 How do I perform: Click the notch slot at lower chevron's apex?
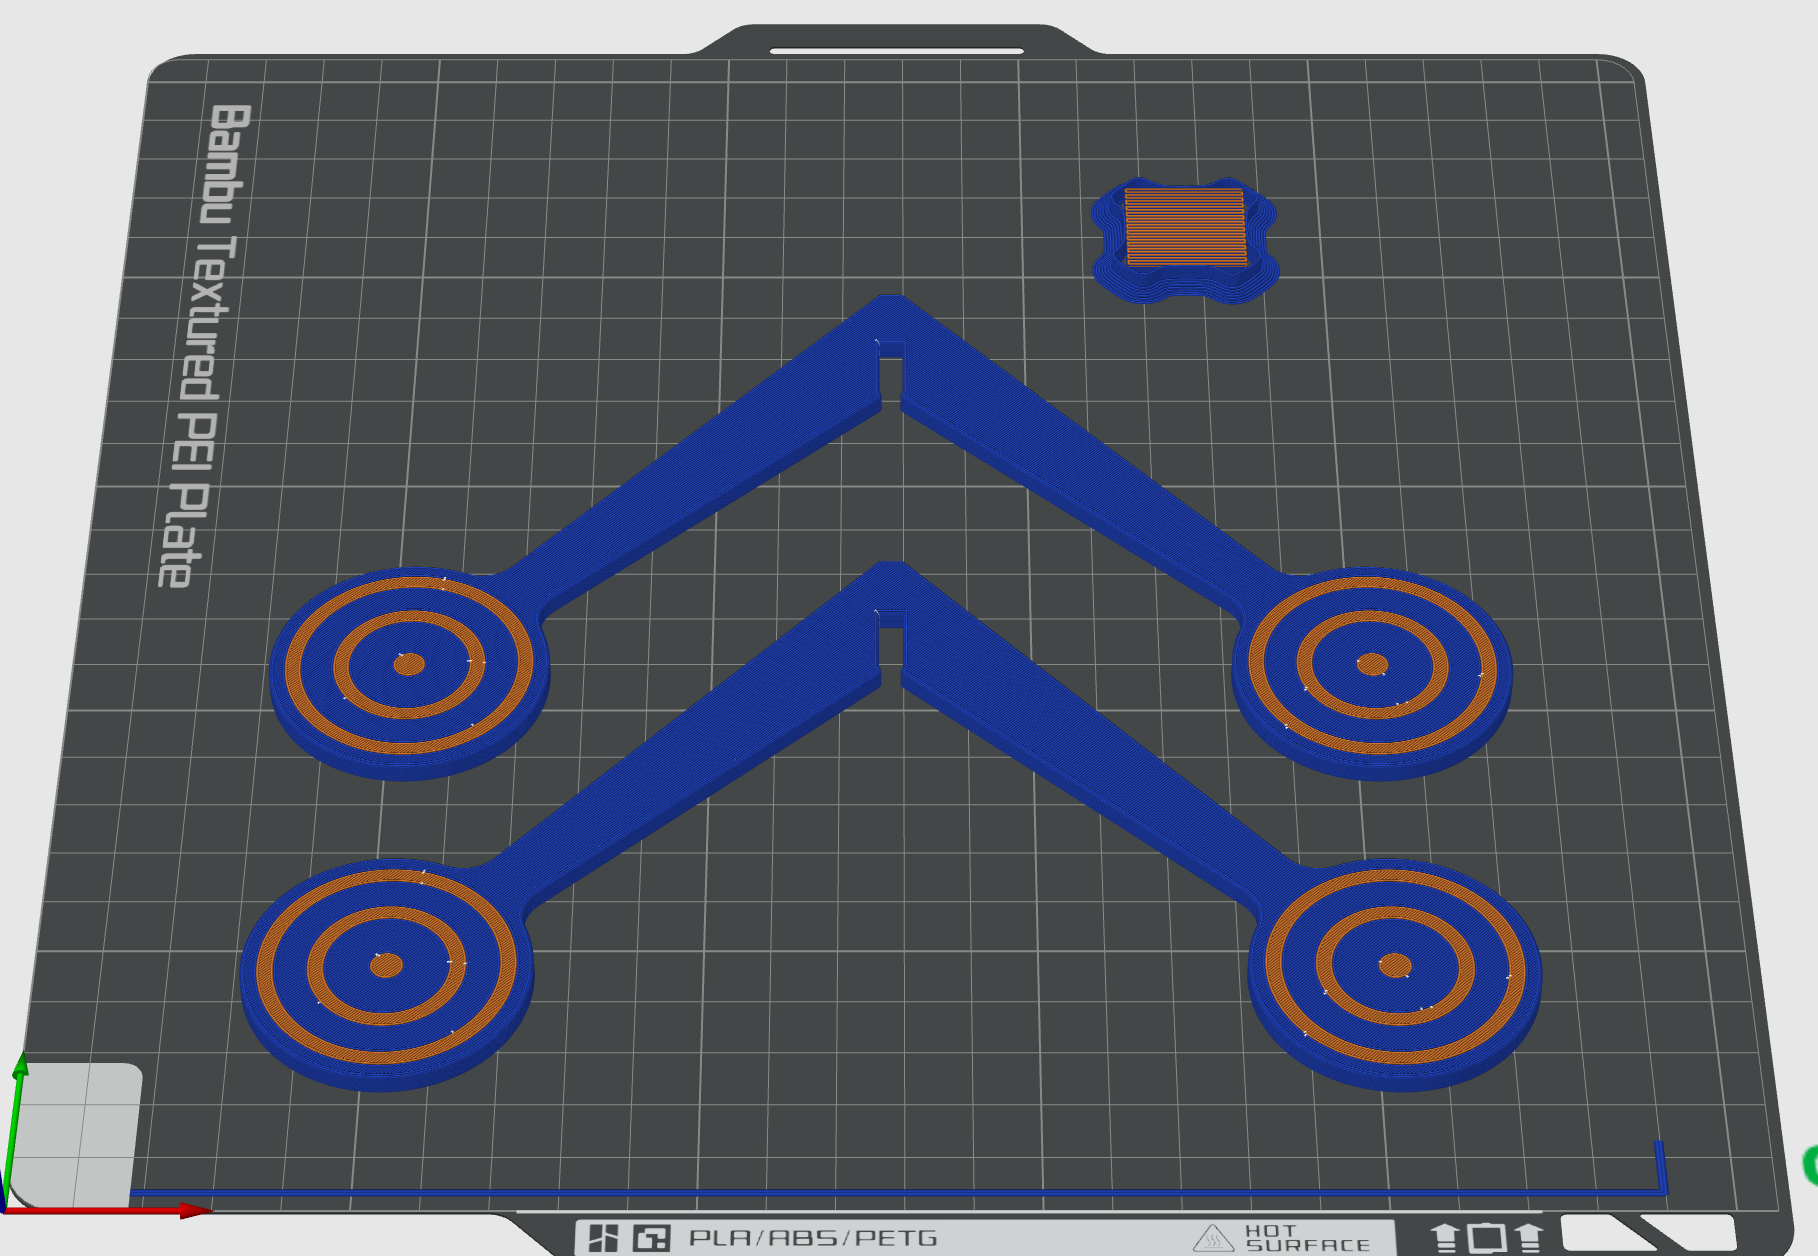pos(890,646)
